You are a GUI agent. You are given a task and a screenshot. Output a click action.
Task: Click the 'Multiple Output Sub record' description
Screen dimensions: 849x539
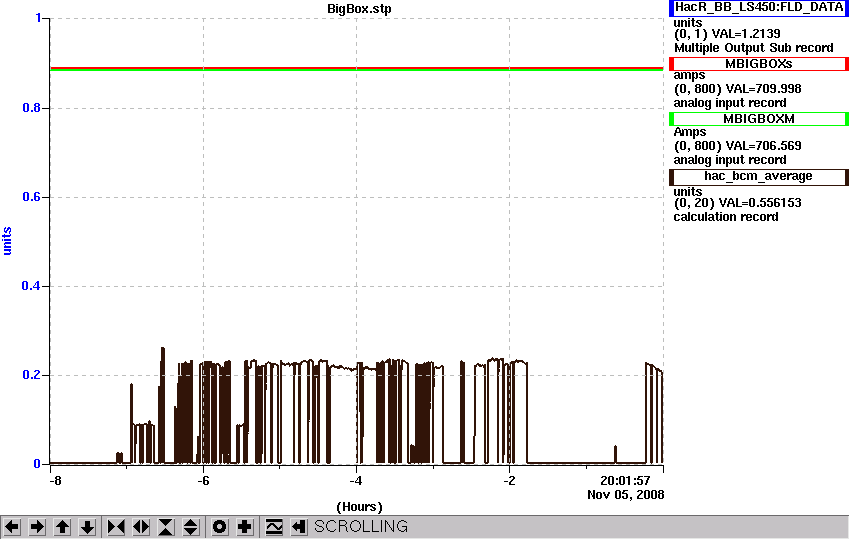click(753, 48)
